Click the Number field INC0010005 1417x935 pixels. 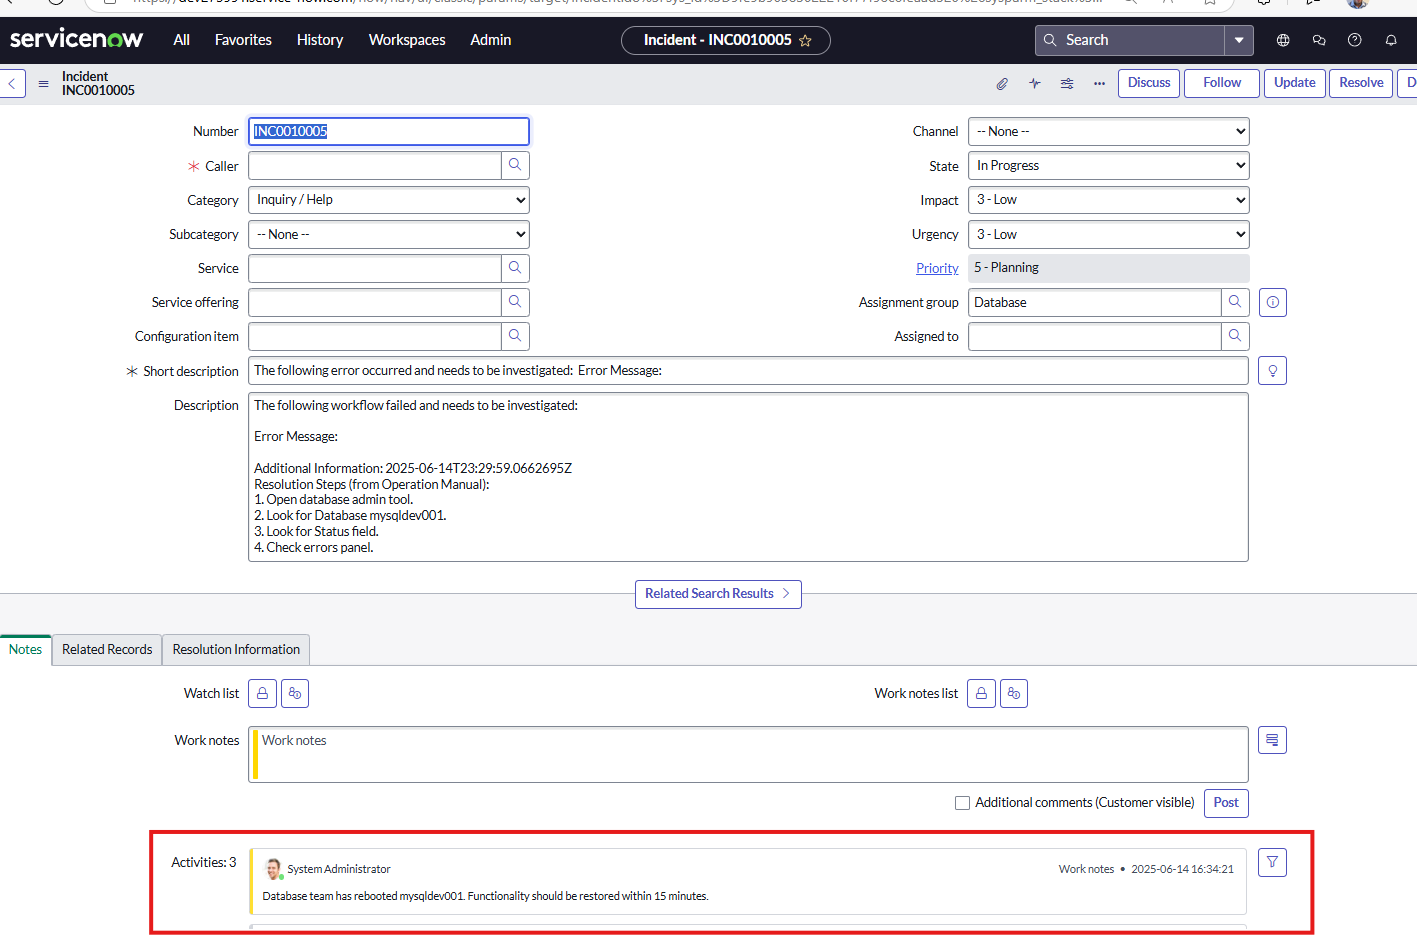pyautogui.click(x=389, y=131)
